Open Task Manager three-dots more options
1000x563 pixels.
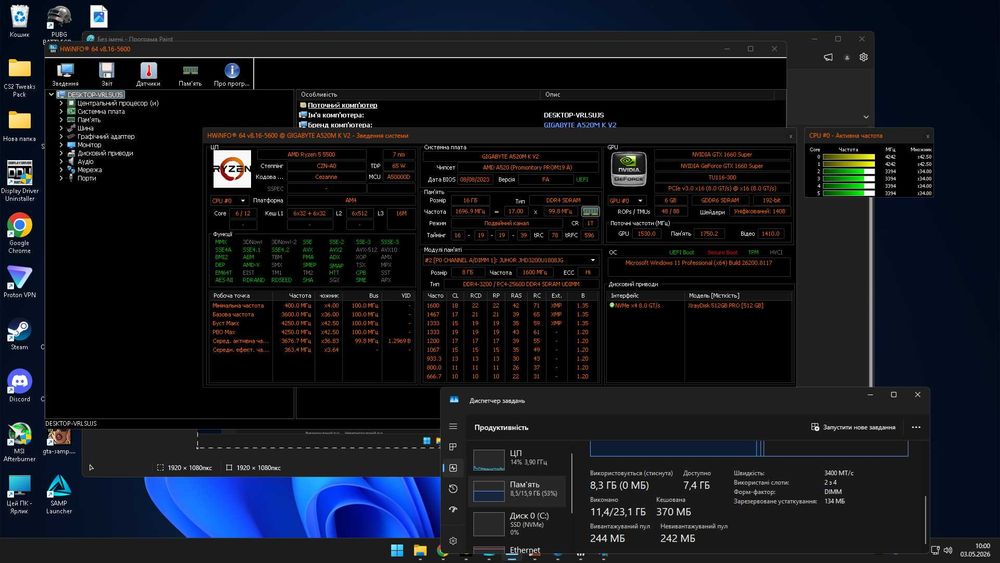tap(916, 427)
